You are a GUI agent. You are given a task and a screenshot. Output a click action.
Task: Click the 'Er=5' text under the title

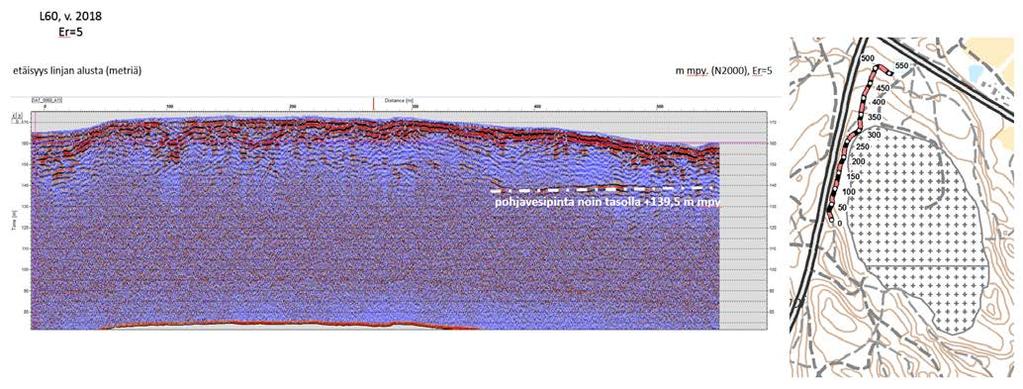70,31
